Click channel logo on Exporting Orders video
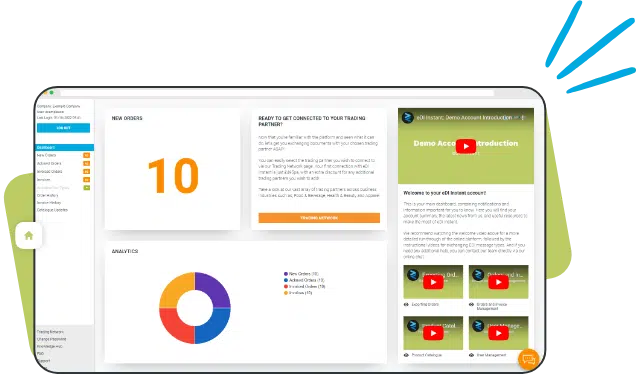 (412, 274)
